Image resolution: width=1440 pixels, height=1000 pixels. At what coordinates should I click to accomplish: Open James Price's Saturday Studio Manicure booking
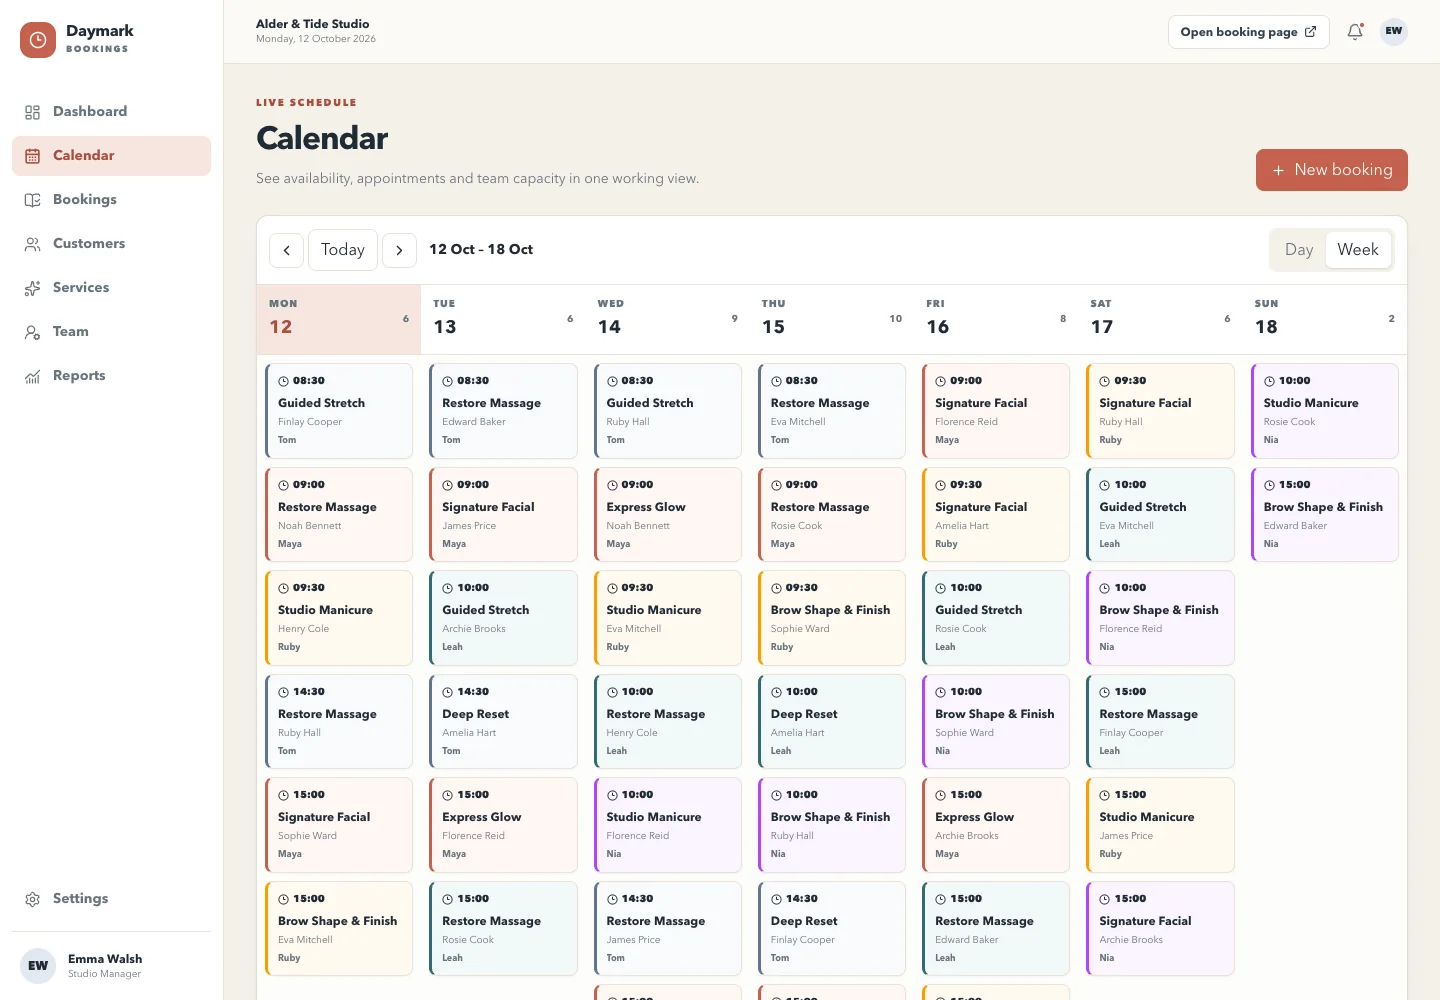pyautogui.click(x=1160, y=825)
